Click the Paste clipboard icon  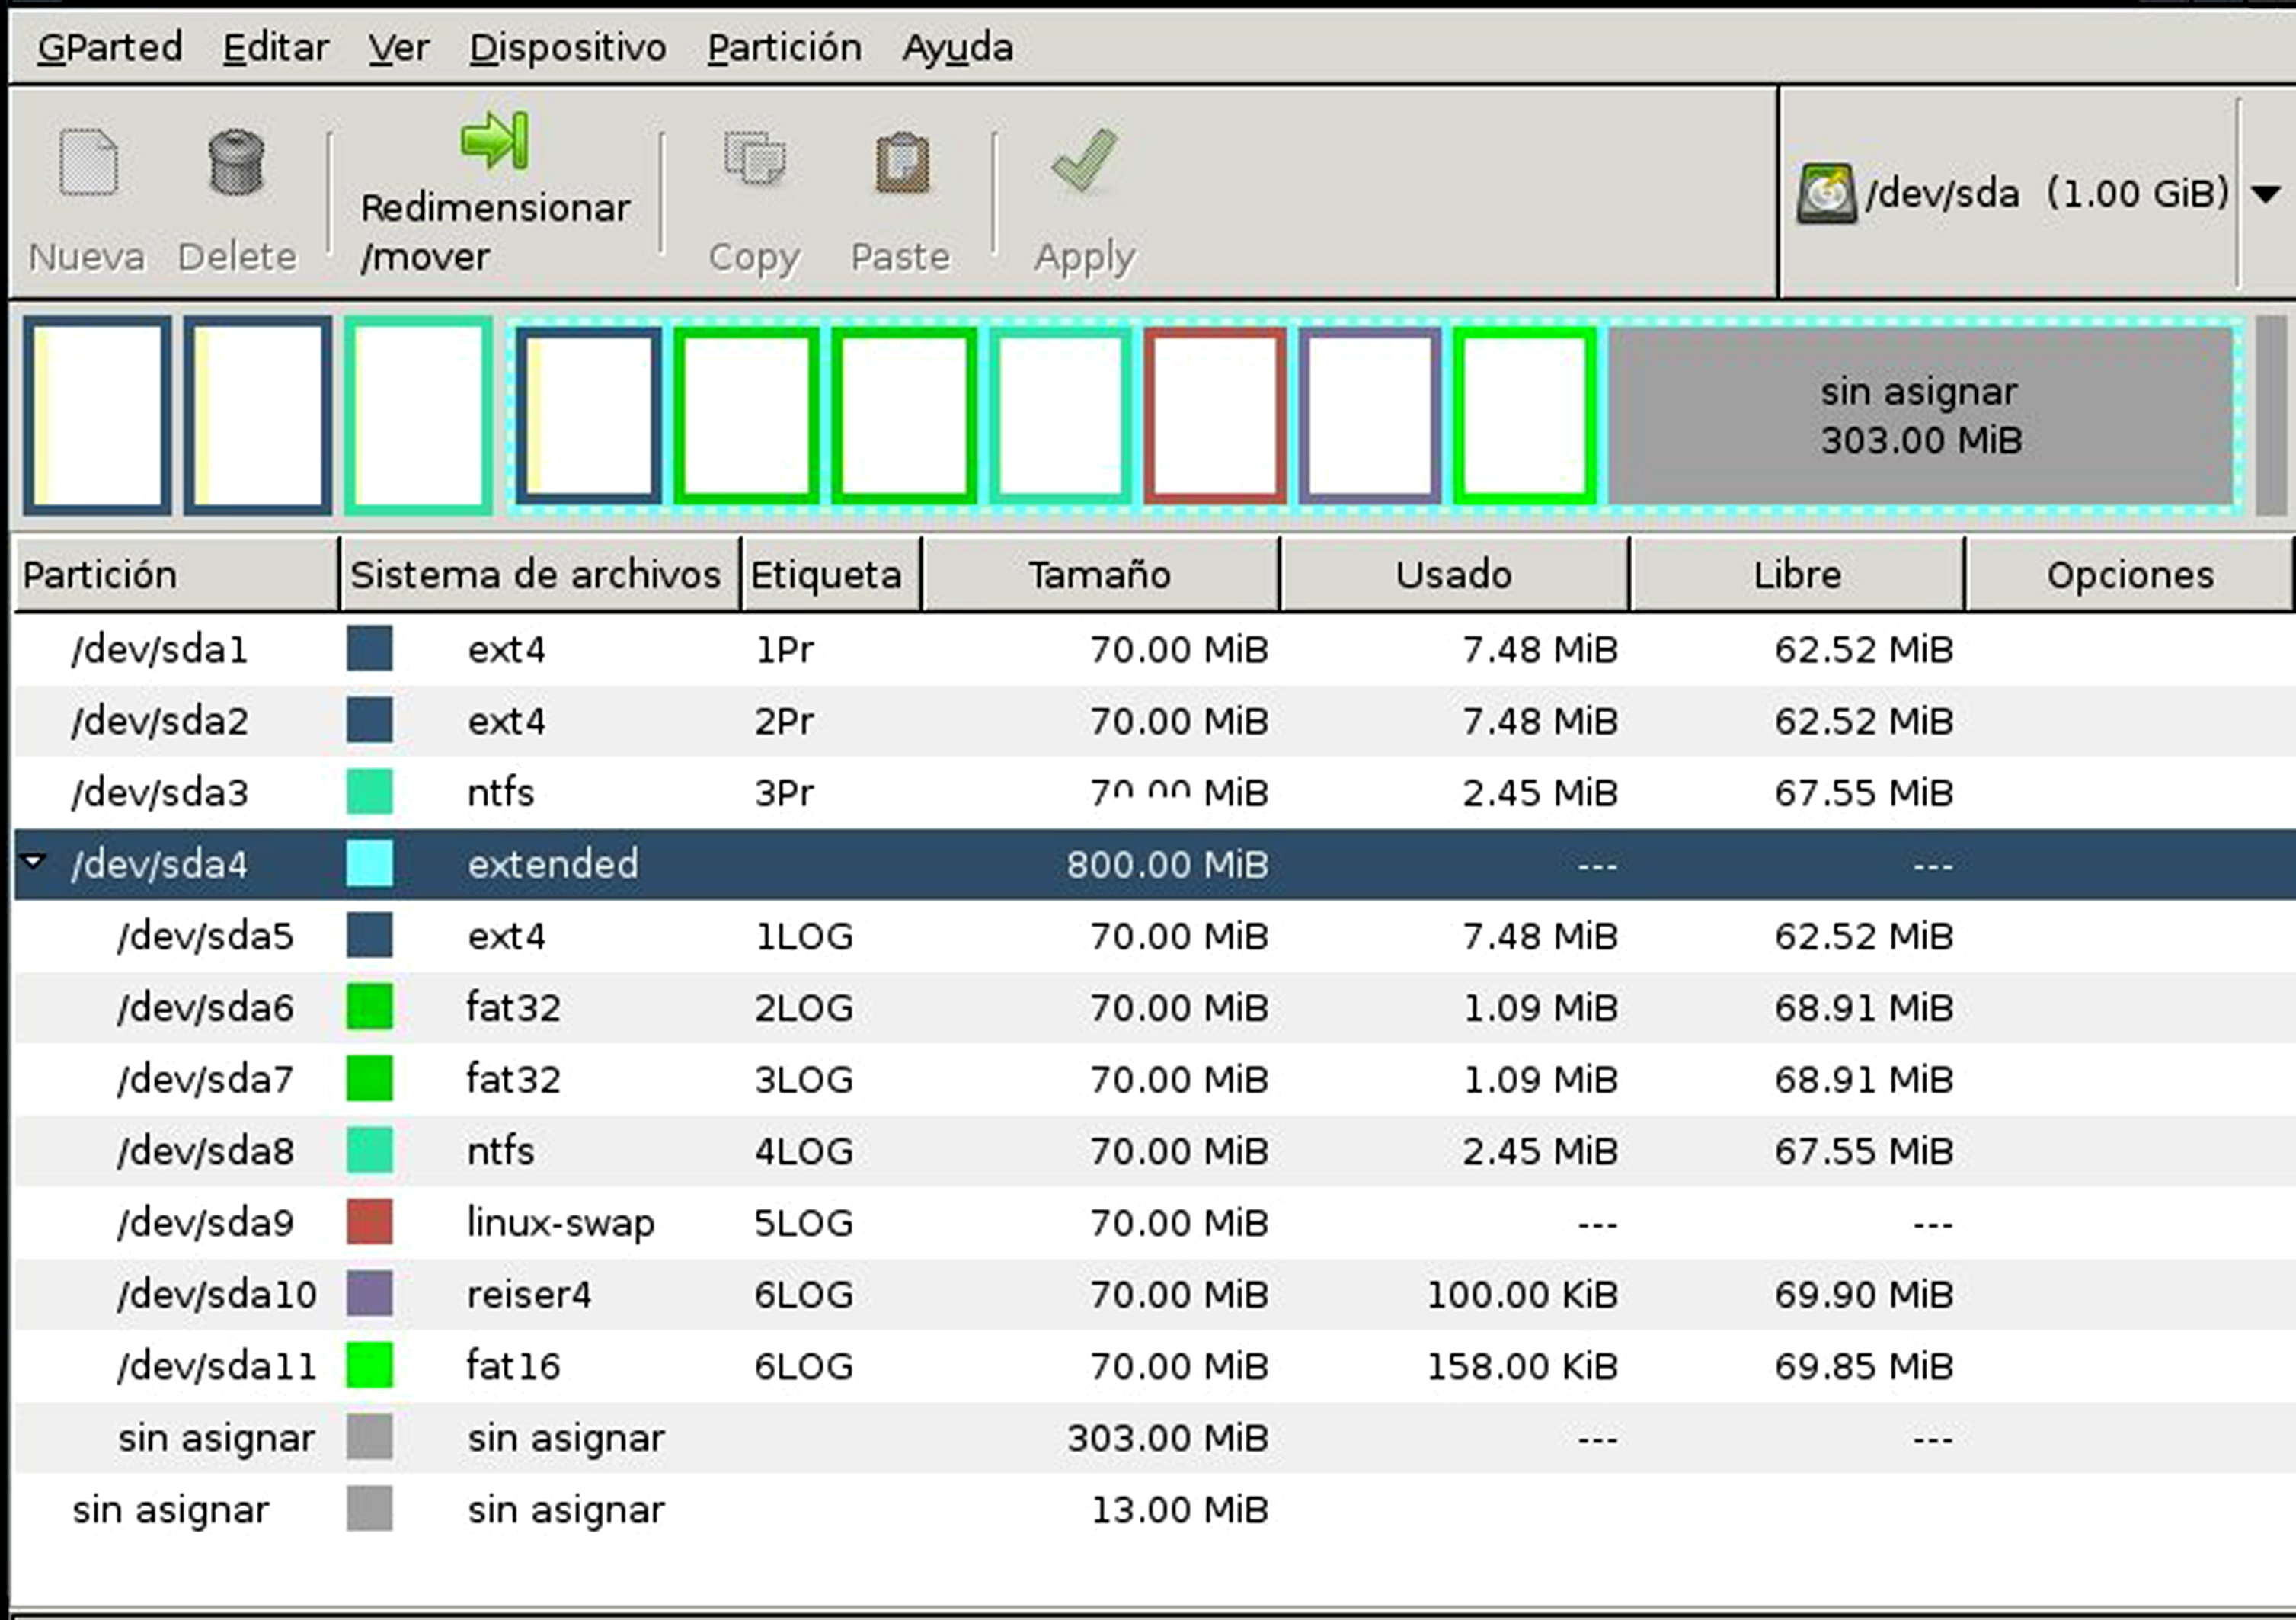(902, 162)
